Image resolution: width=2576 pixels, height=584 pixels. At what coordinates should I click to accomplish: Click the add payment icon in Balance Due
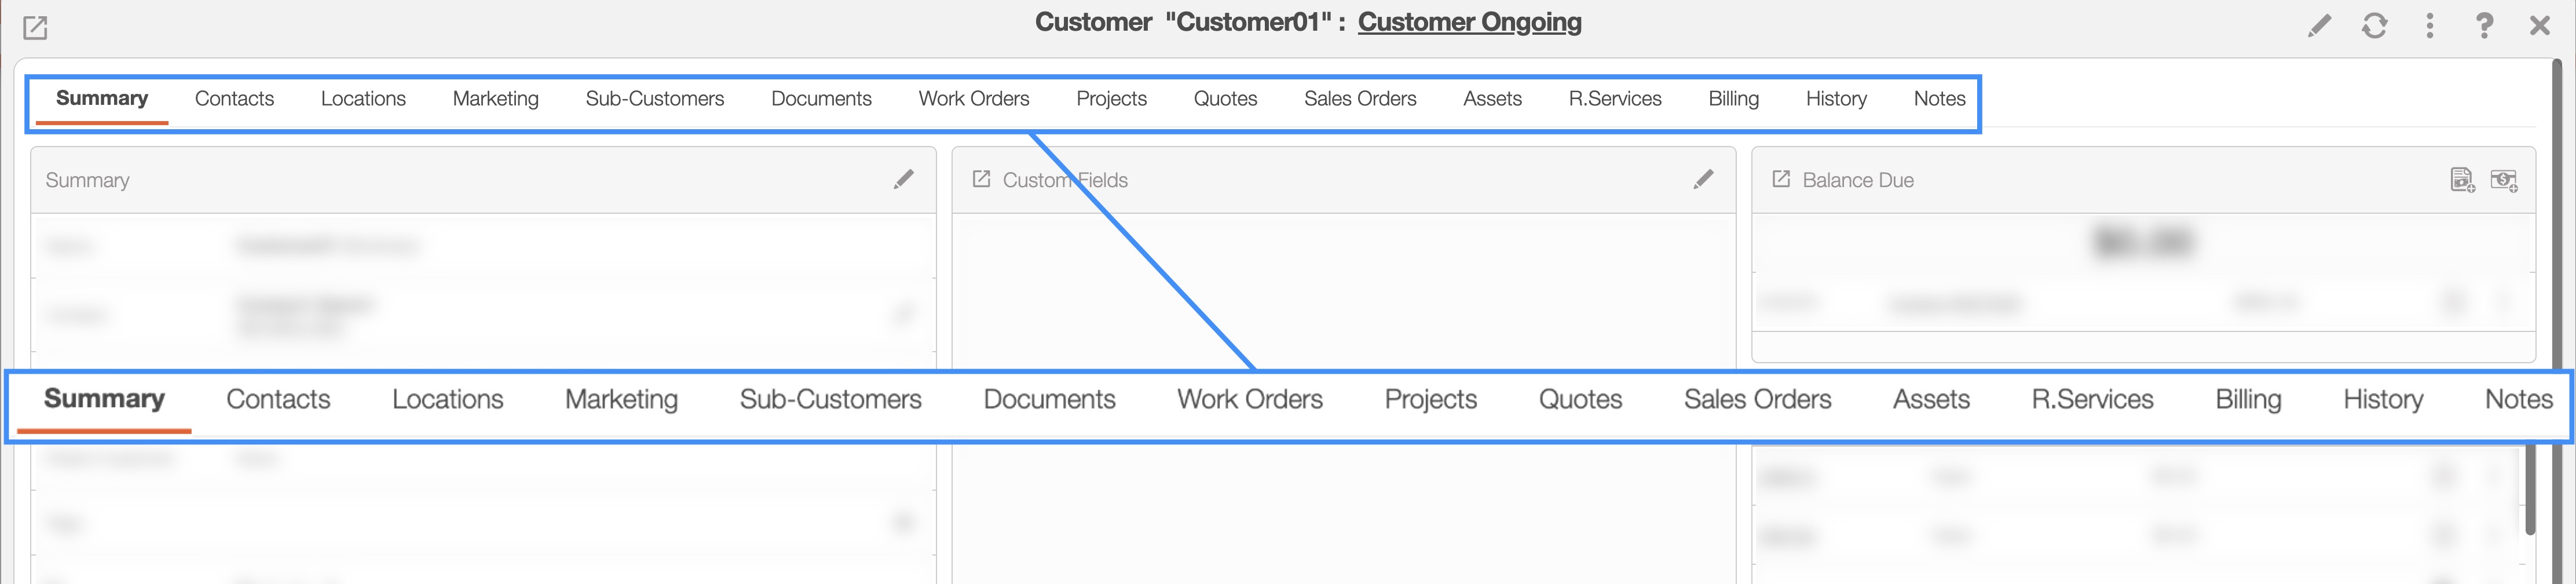[x=2503, y=180]
